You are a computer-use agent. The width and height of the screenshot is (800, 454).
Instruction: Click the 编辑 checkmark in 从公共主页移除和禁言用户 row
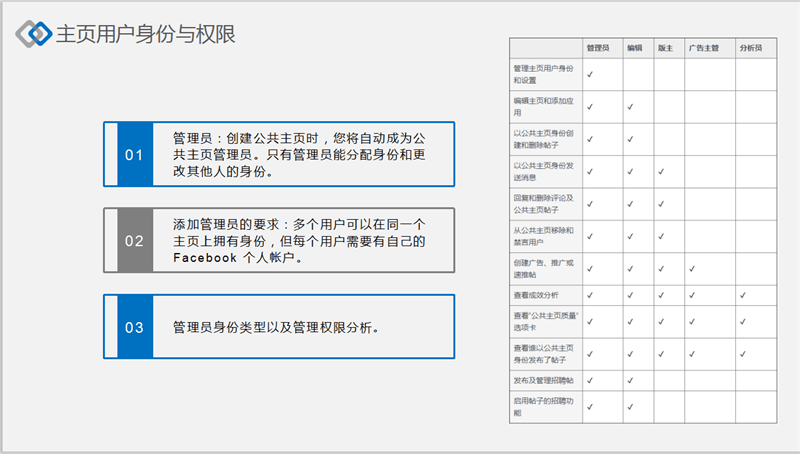631,236
